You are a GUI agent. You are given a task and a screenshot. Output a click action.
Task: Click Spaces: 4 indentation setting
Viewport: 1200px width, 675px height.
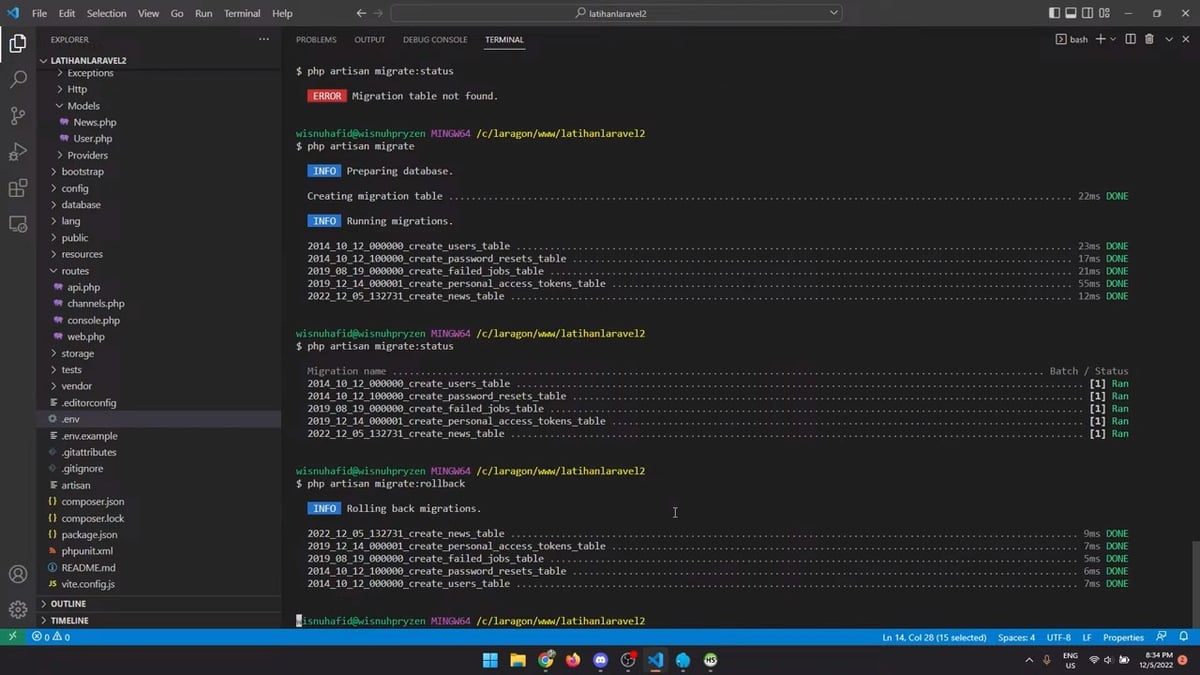(x=1017, y=637)
